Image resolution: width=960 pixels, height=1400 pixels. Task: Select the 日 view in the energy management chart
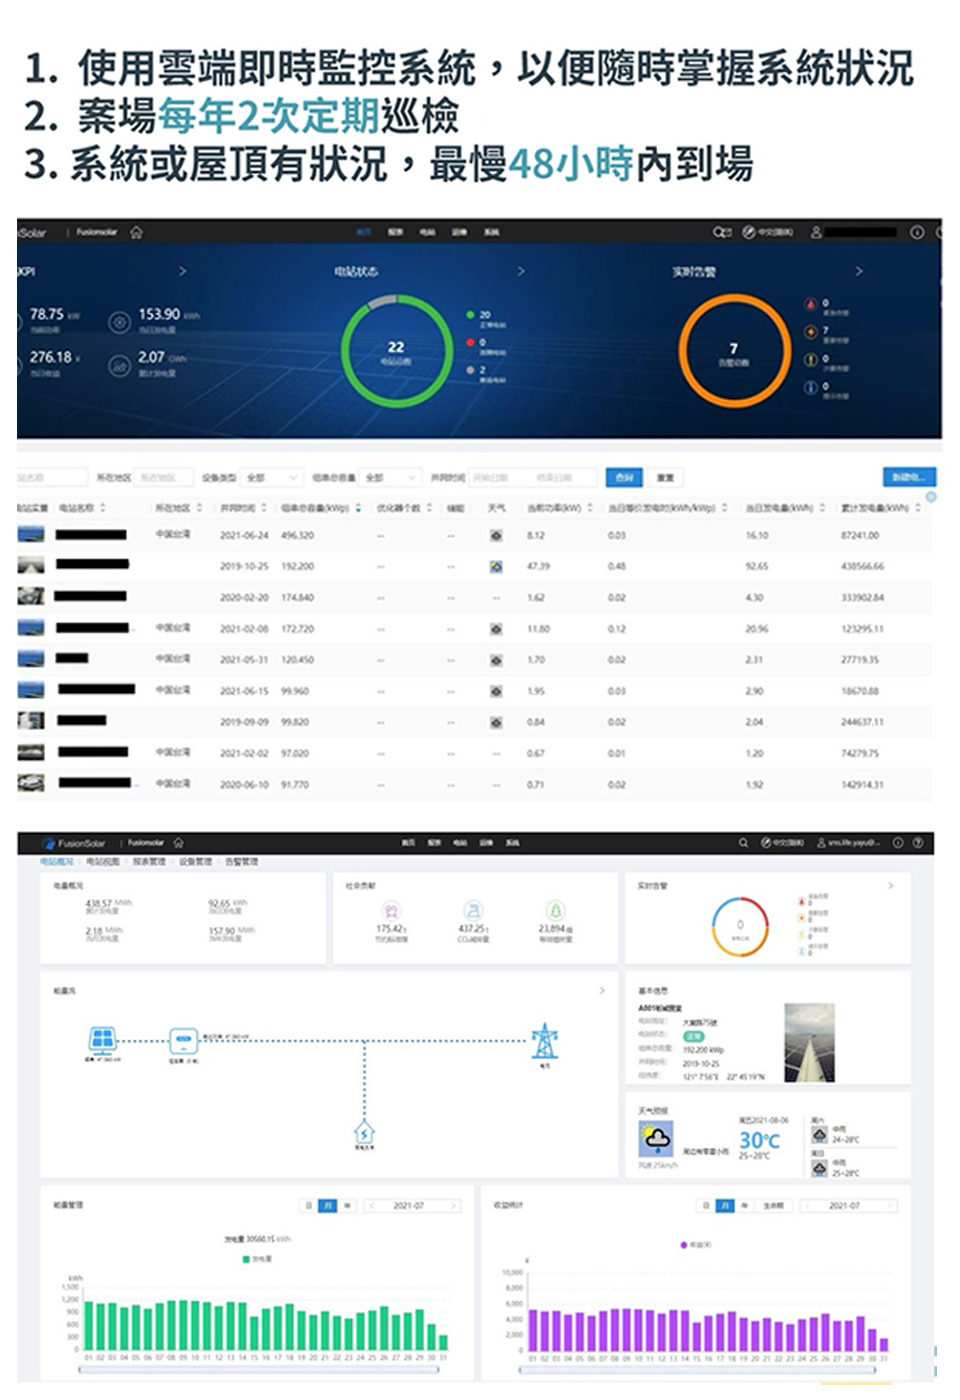point(309,1206)
